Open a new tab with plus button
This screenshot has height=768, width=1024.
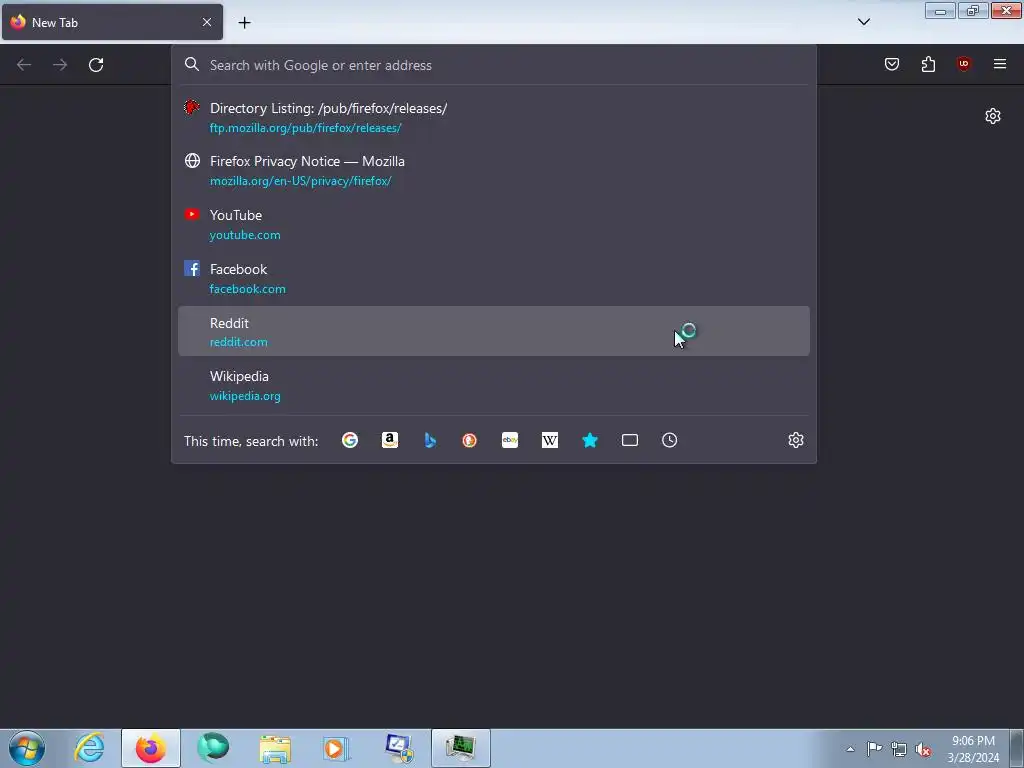tap(244, 23)
